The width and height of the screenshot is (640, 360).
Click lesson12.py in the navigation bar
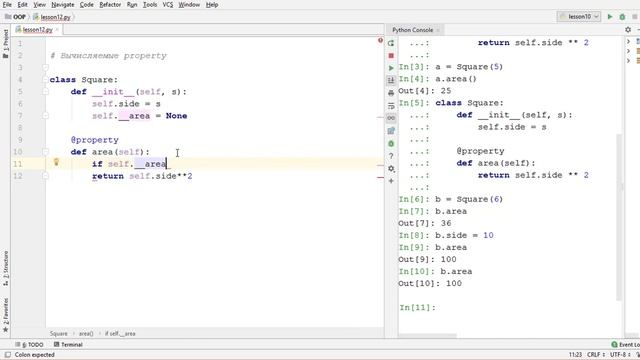tap(52, 17)
